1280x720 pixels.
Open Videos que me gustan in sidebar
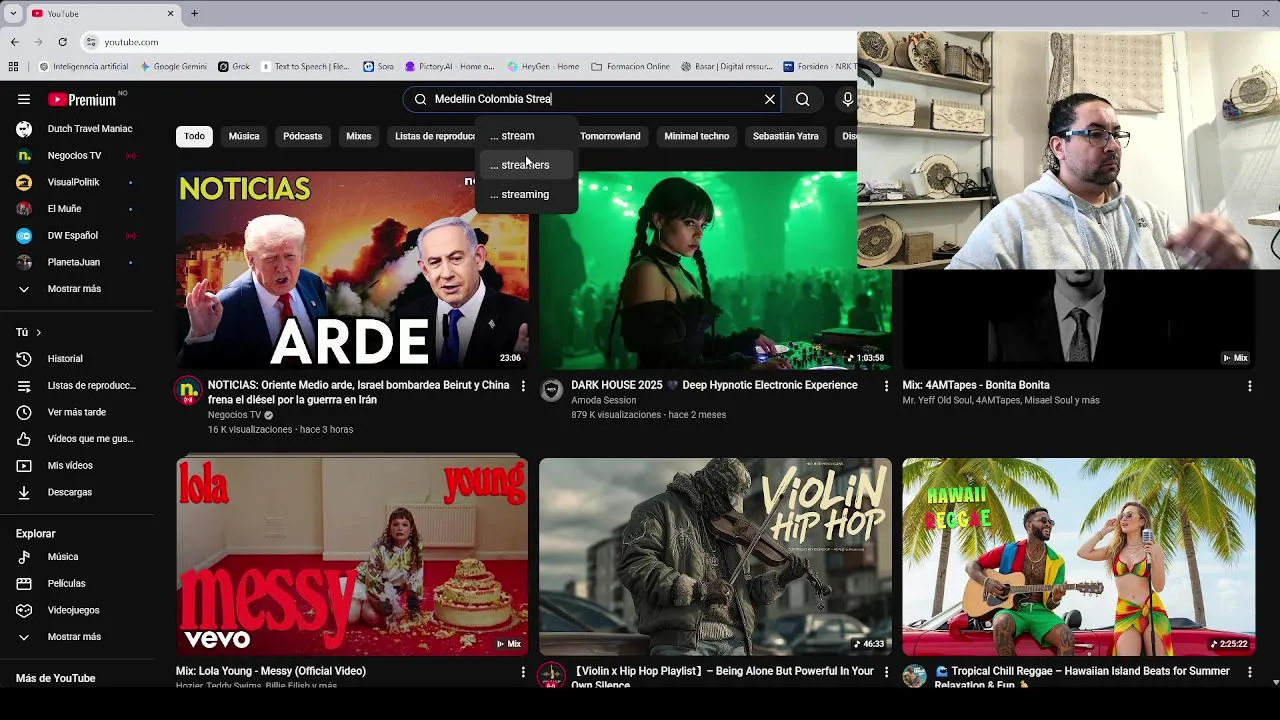tap(76, 439)
